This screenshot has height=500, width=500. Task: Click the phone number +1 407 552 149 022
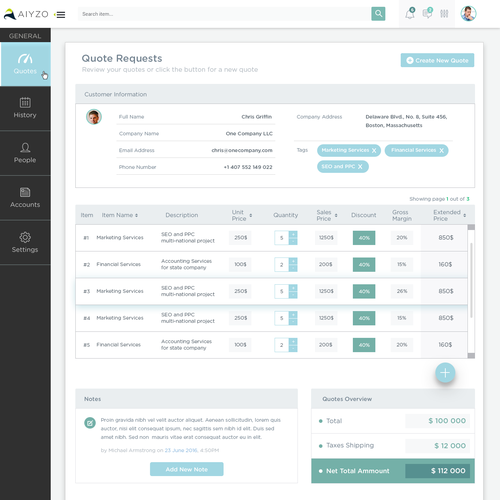pyautogui.click(x=248, y=167)
